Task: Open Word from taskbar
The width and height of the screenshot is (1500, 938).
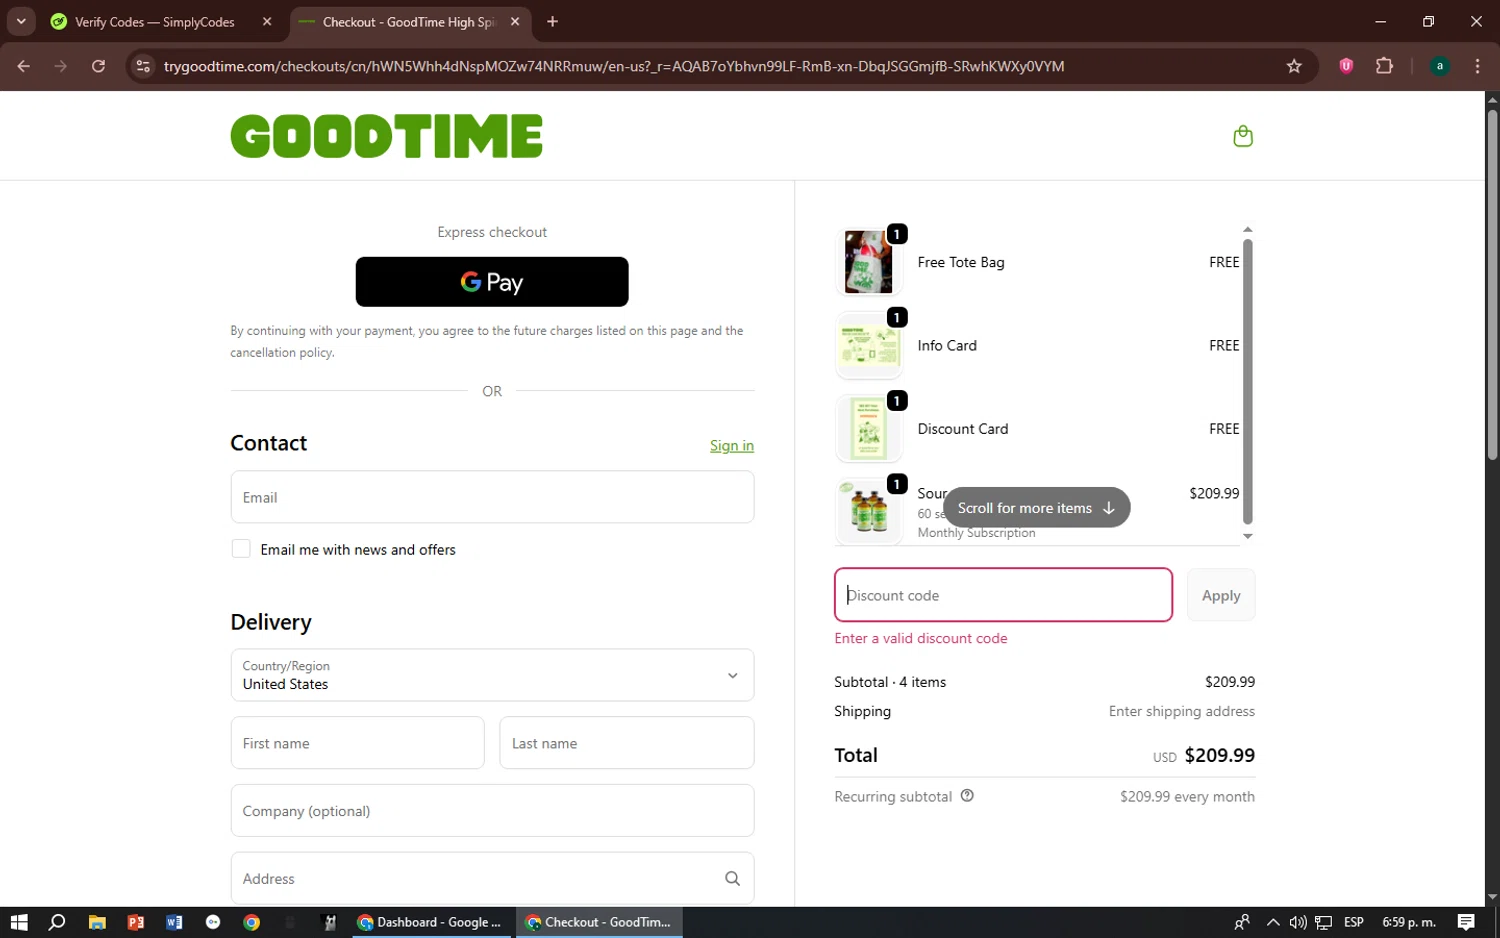Action: click(174, 922)
